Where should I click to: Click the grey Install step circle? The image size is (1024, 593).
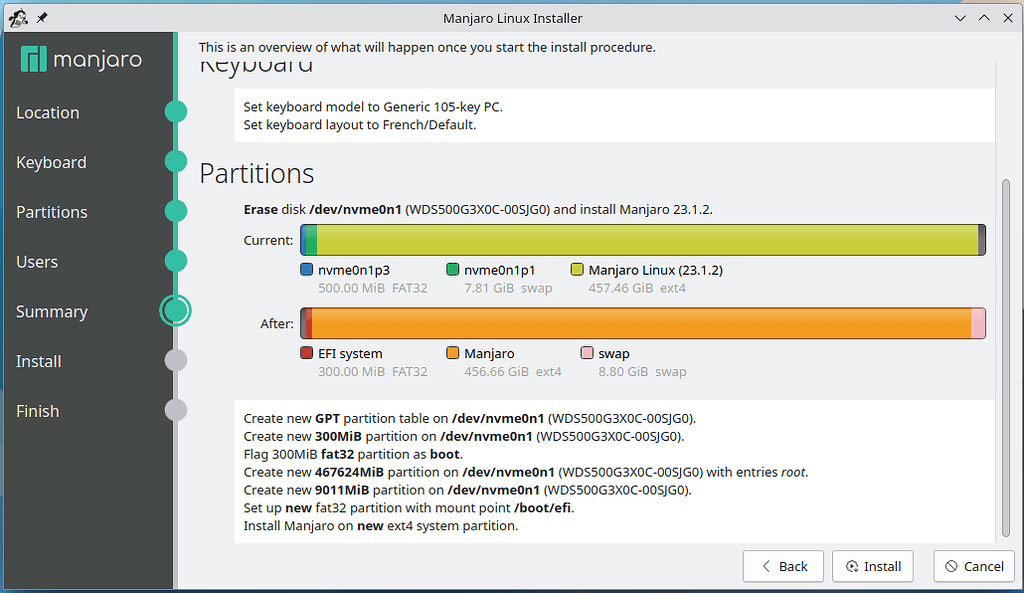pyautogui.click(x=176, y=361)
